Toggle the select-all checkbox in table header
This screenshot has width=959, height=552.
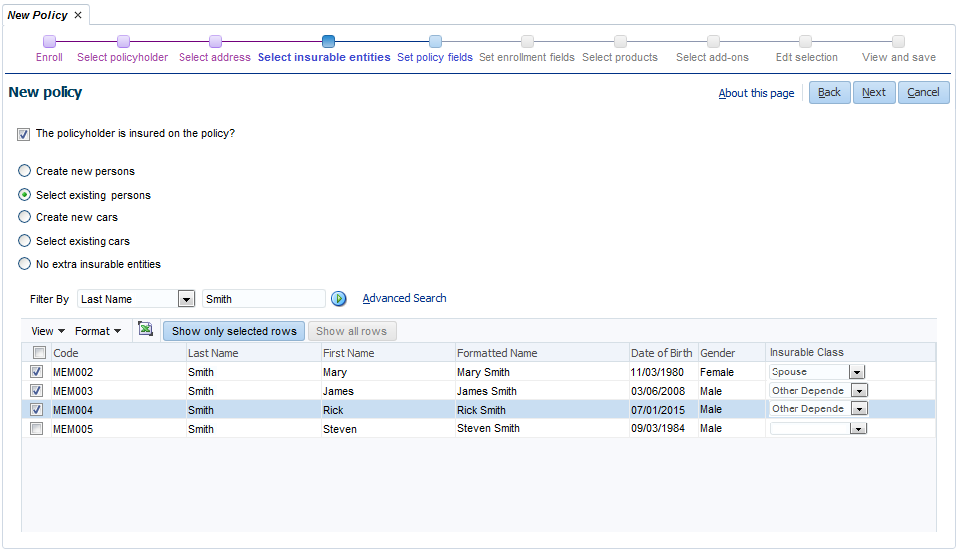click(x=39, y=353)
